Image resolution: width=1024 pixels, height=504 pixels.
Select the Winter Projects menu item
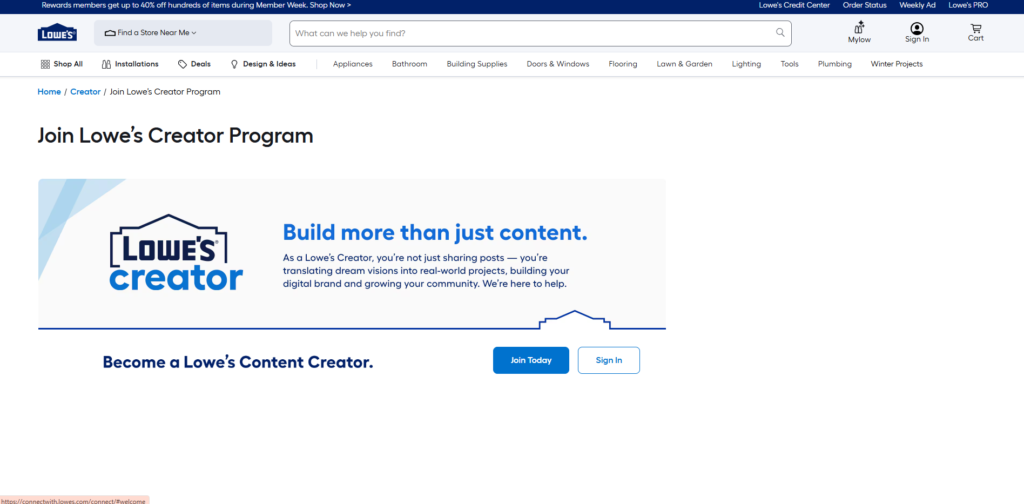[896, 64]
